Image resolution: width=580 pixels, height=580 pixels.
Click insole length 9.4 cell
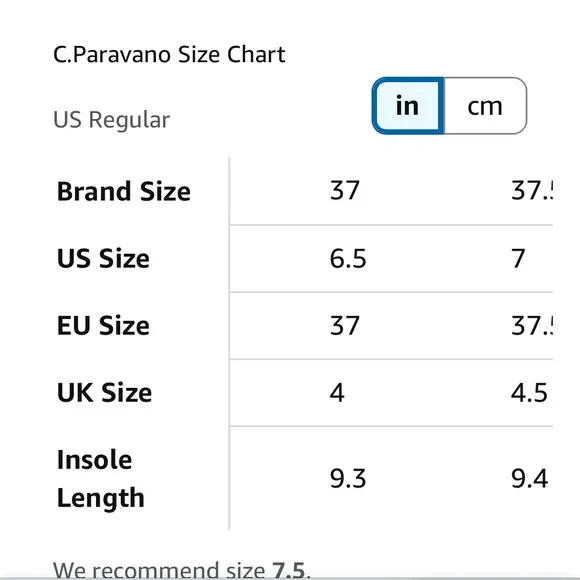coord(529,478)
